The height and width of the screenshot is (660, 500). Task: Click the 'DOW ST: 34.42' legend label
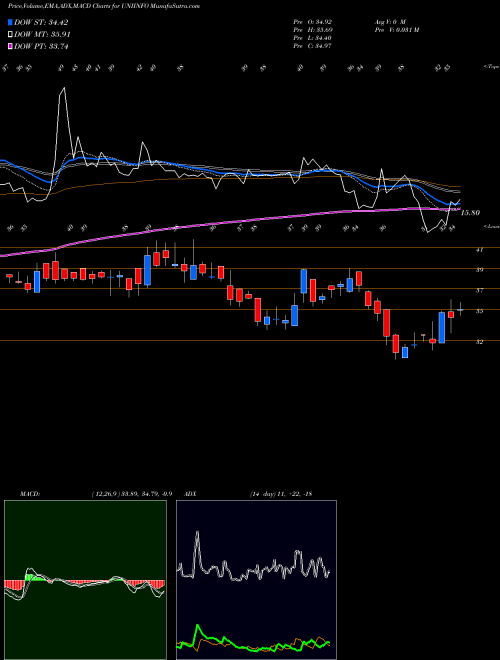(41, 23)
